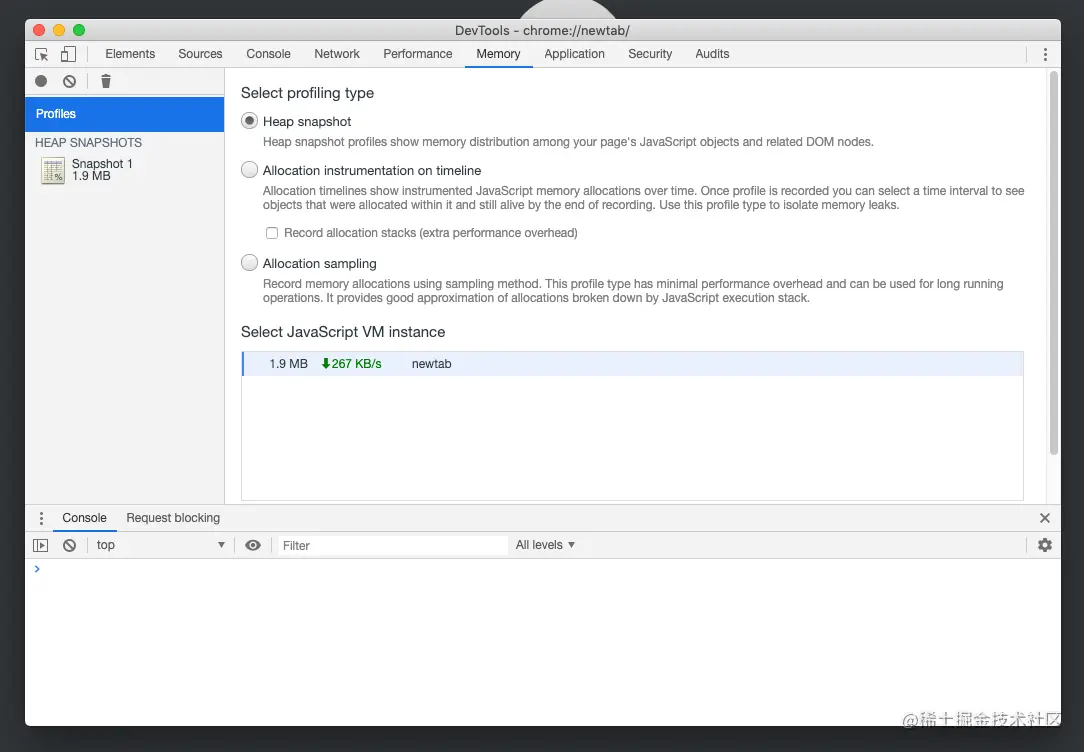
Task: Switch to the Sources tab
Action: [200, 54]
